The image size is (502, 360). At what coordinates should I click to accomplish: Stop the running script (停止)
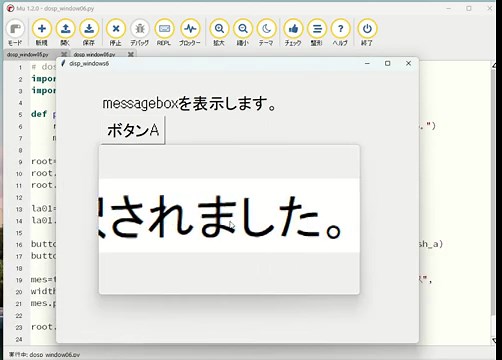[116, 32]
